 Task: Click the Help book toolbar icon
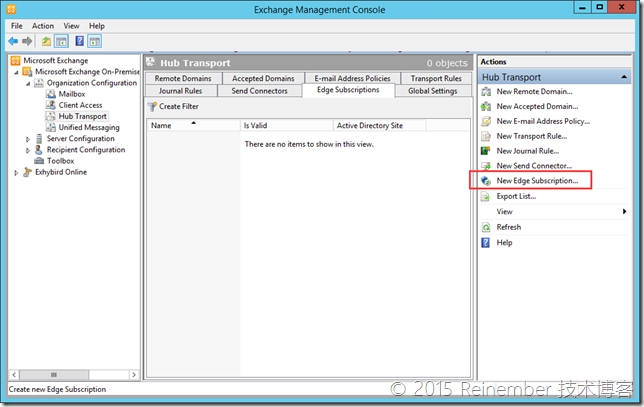[x=80, y=41]
